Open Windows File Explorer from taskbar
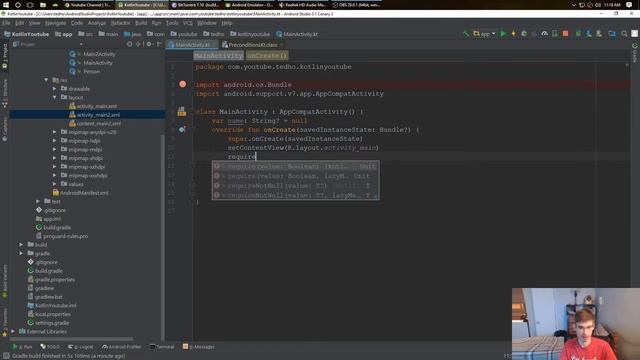 point(43,5)
